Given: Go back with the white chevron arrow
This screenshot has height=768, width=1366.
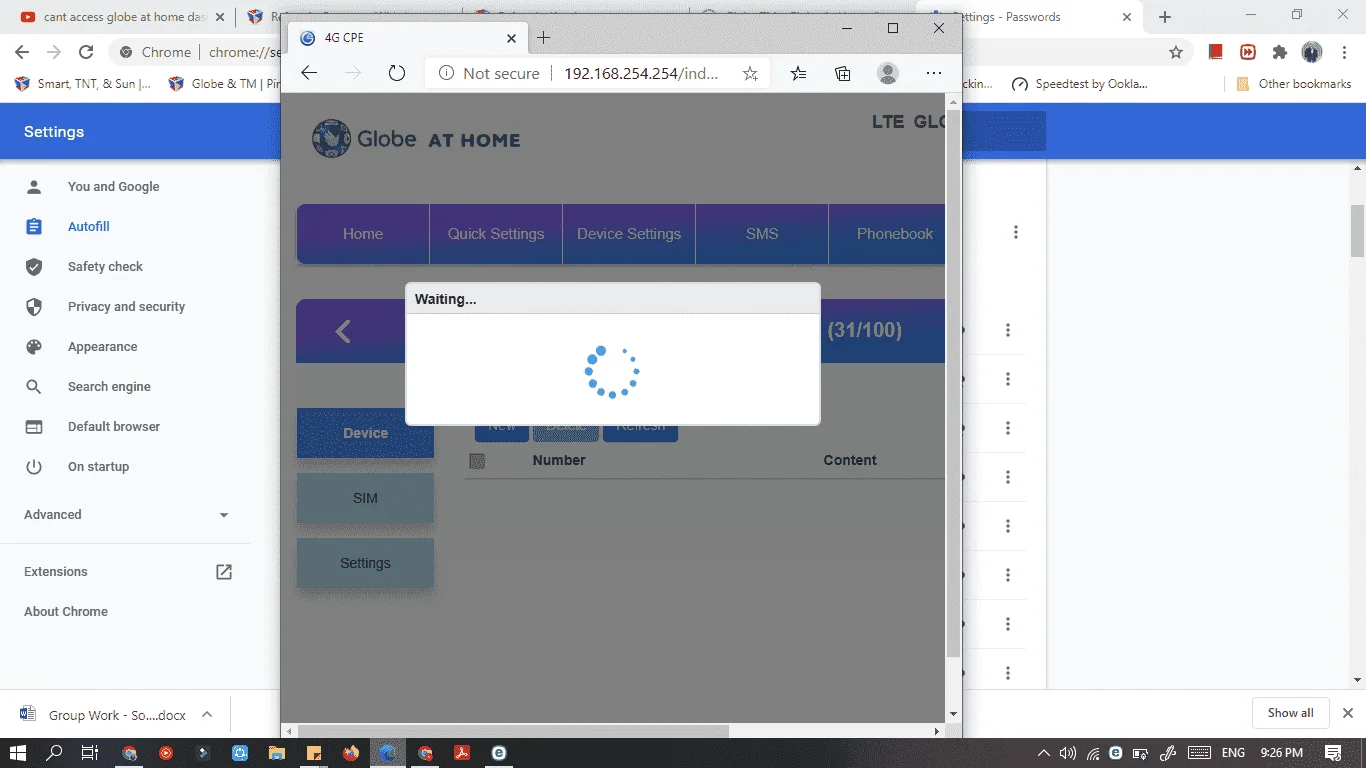Looking at the screenshot, I should pyautogui.click(x=343, y=331).
